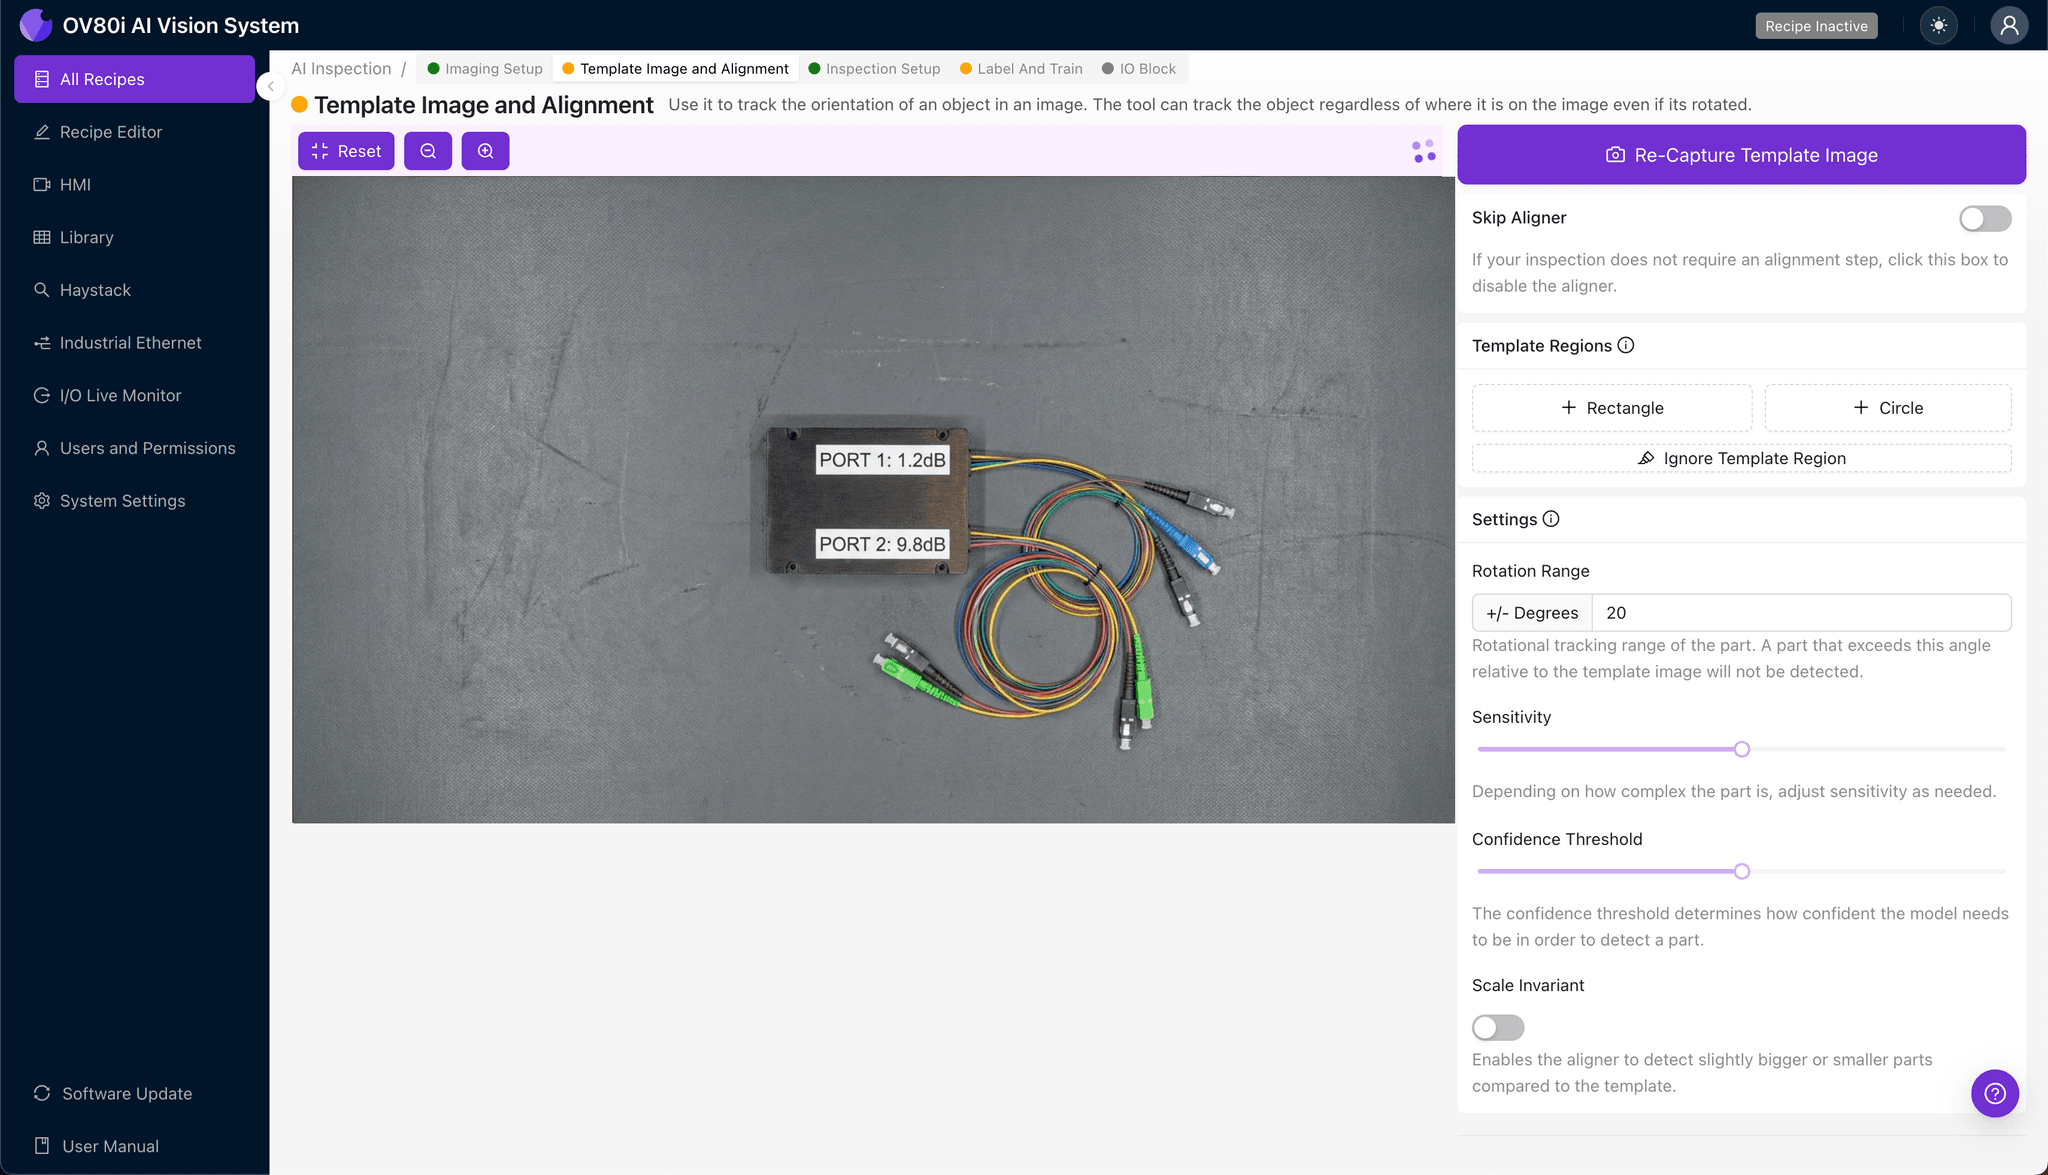Click the Rotation Range degrees input
The width and height of the screenshot is (2048, 1175).
1801,613
